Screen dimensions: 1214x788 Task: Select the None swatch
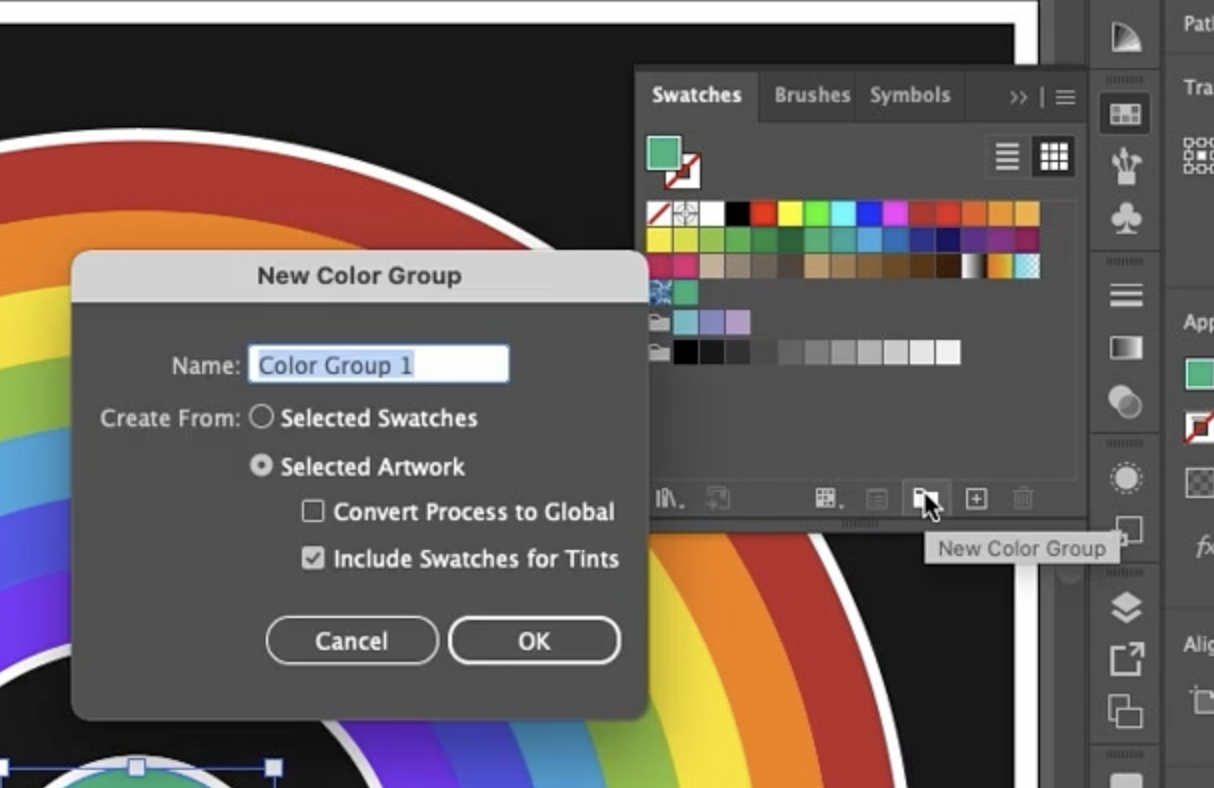coord(659,214)
